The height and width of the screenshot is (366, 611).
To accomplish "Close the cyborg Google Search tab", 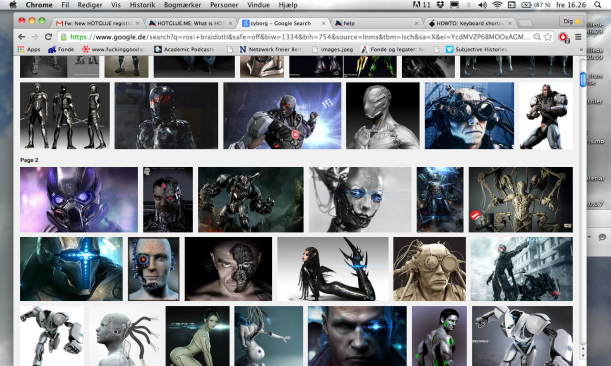I will [x=323, y=23].
